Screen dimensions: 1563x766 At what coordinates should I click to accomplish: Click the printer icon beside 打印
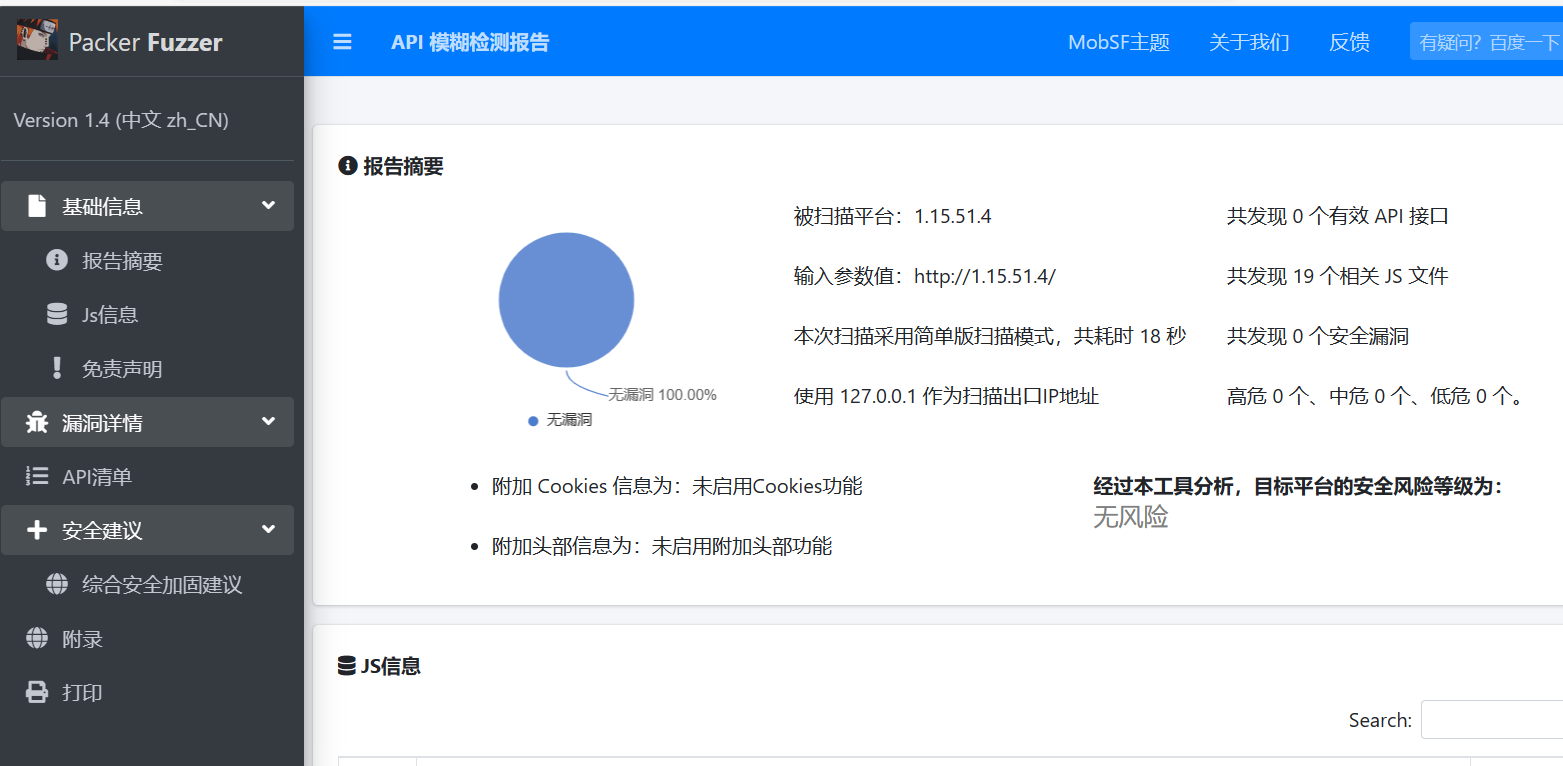[37, 692]
